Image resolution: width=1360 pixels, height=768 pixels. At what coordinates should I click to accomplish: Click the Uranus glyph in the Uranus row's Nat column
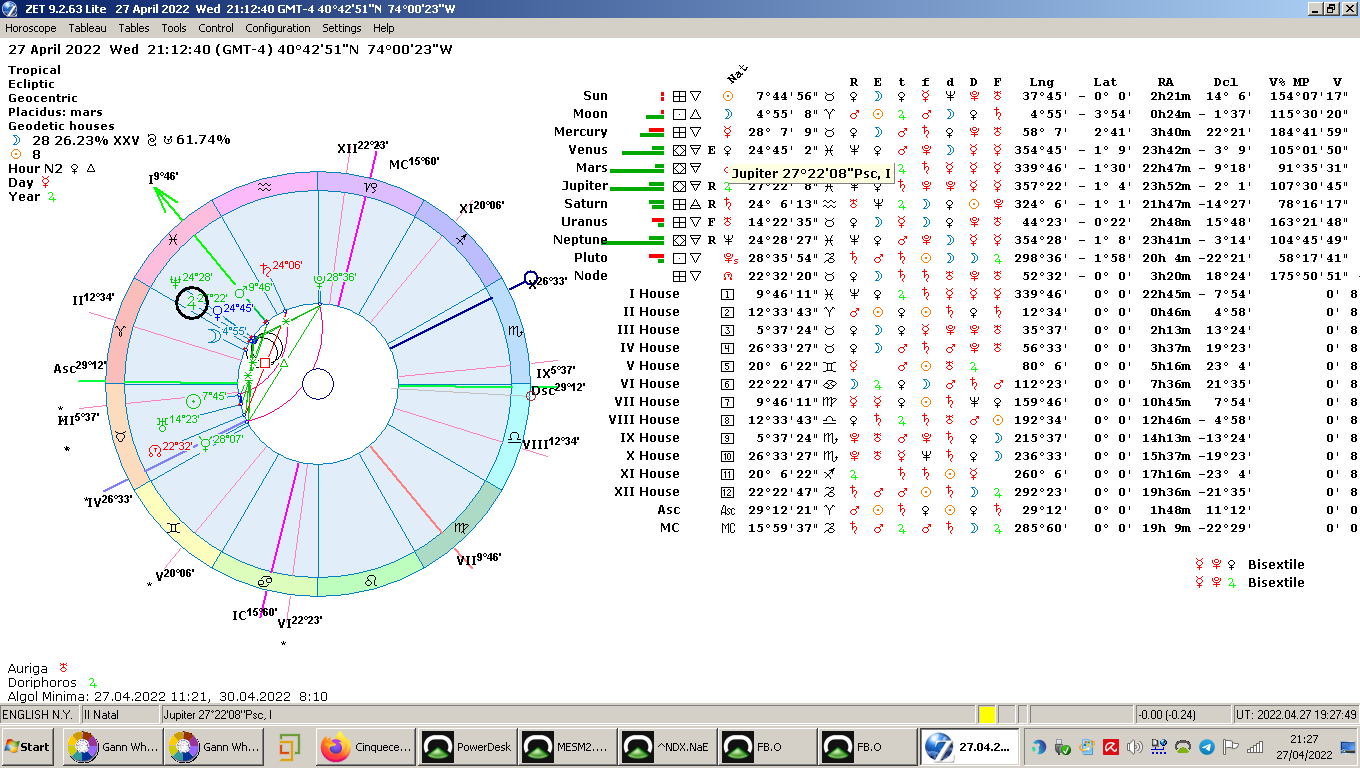(x=728, y=222)
